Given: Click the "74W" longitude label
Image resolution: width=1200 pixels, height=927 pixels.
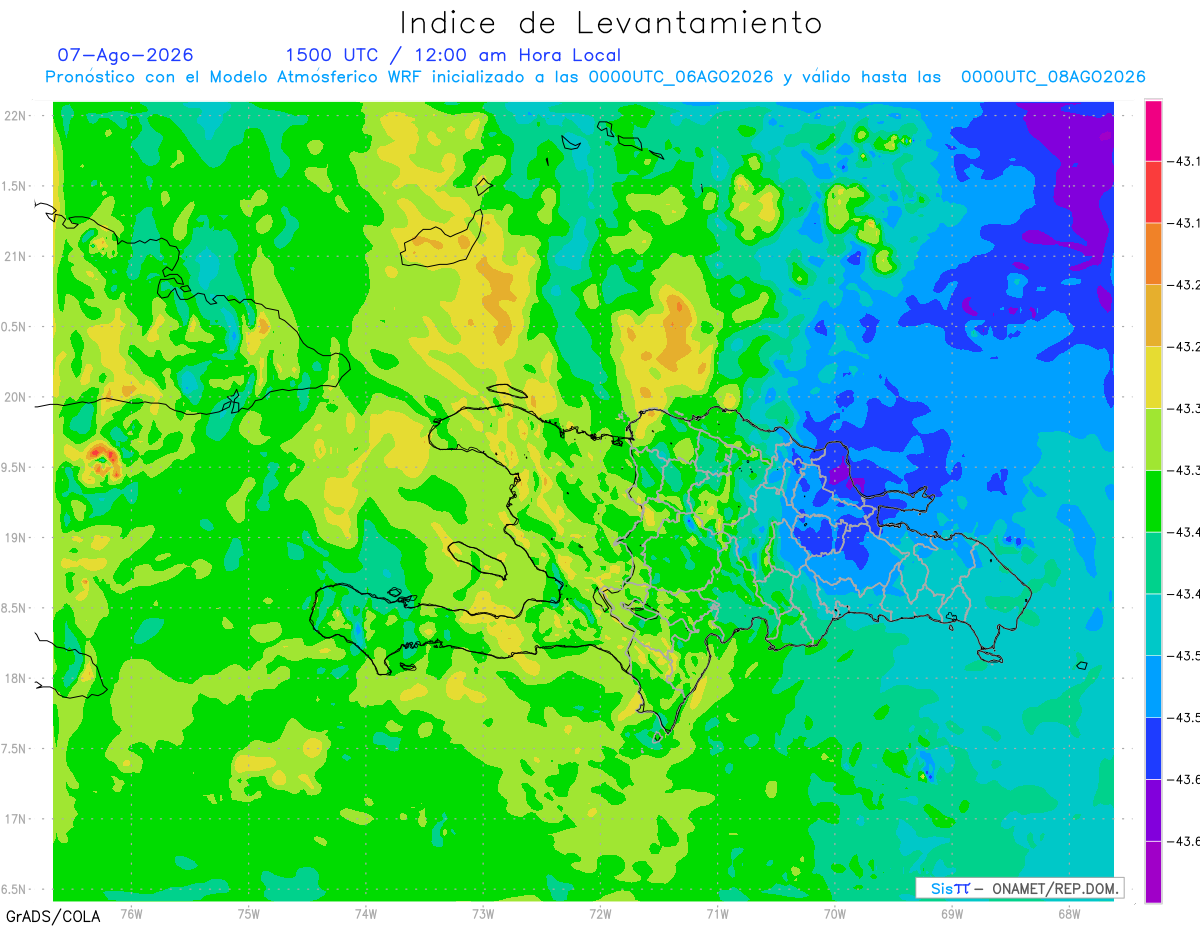Looking at the screenshot, I should (x=365, y=913).
